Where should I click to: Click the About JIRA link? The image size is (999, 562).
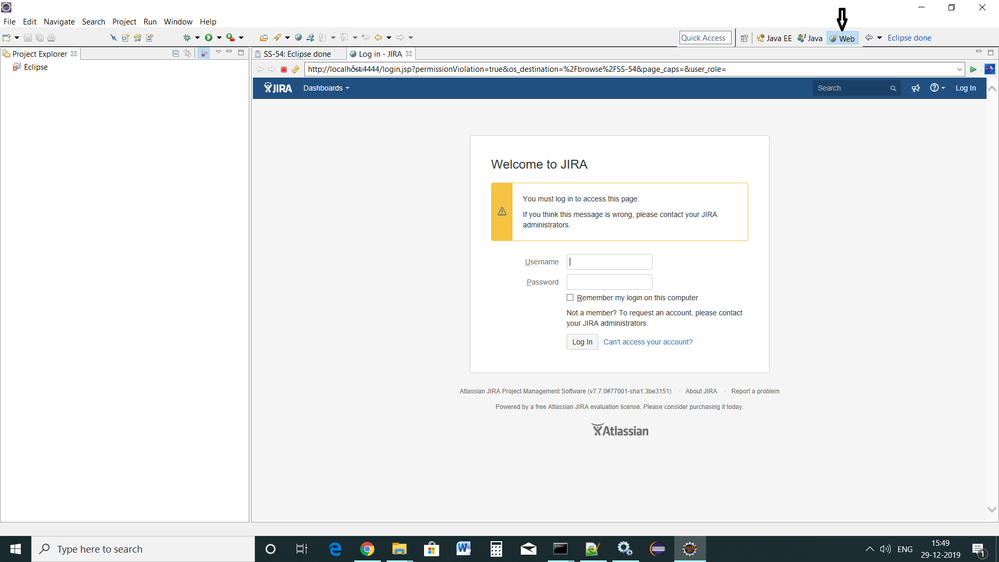click(701, 391)
